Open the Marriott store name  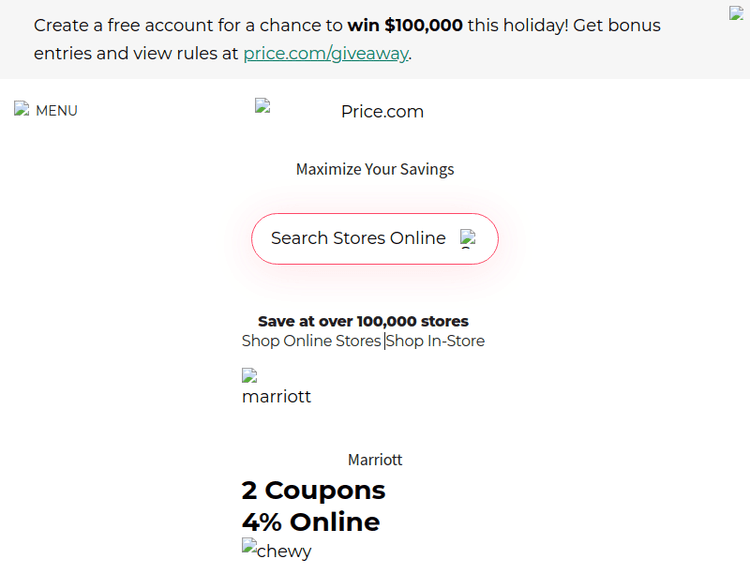click(375, 460)
